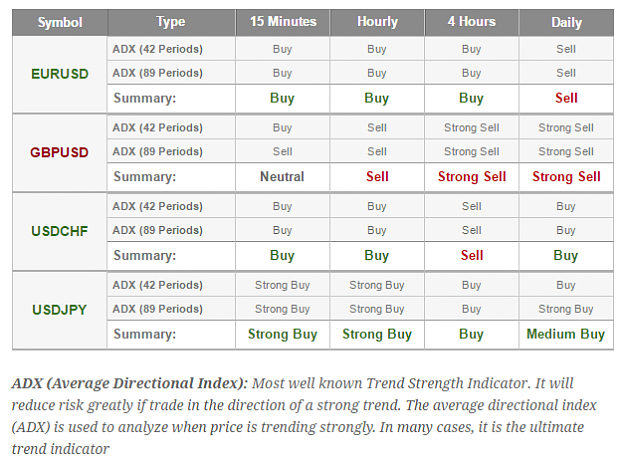This screenshot has width=625, height=469.
Task: Select the Hourly column header
Action: click(377, 22)
